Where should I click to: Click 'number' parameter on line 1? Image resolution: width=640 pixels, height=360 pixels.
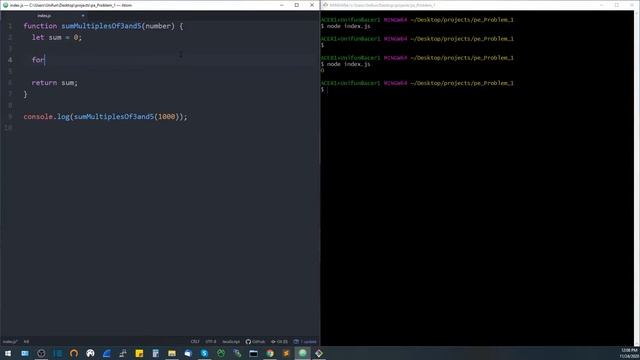tap(158, 26)
